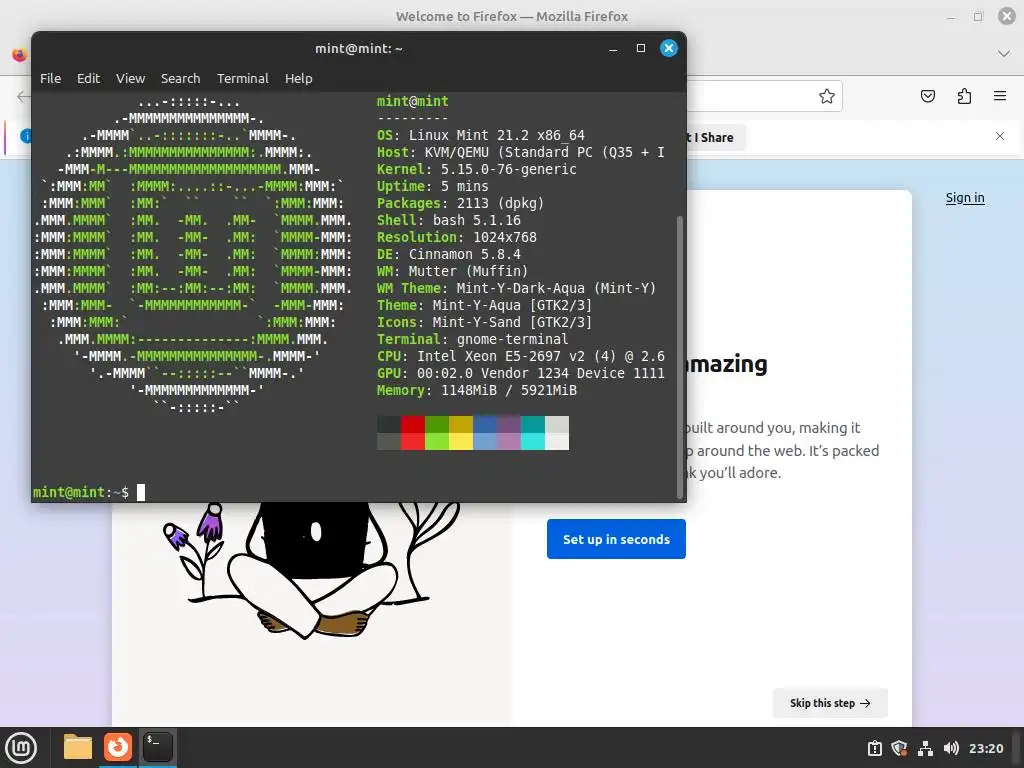Click Skip this step button
The width and height of the screenshot is (1024, 768).
tap(830, 703)
